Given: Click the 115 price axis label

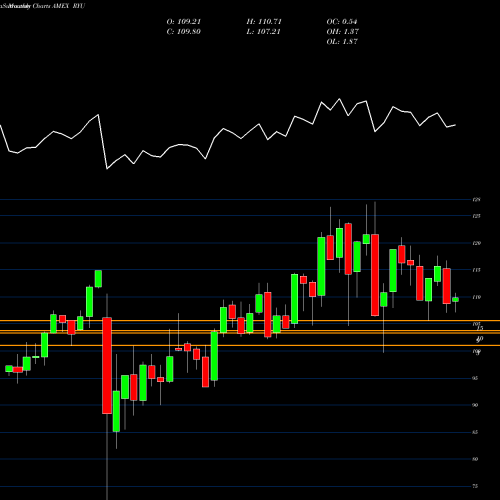Looking at the screenshot, I should [476, 270].
